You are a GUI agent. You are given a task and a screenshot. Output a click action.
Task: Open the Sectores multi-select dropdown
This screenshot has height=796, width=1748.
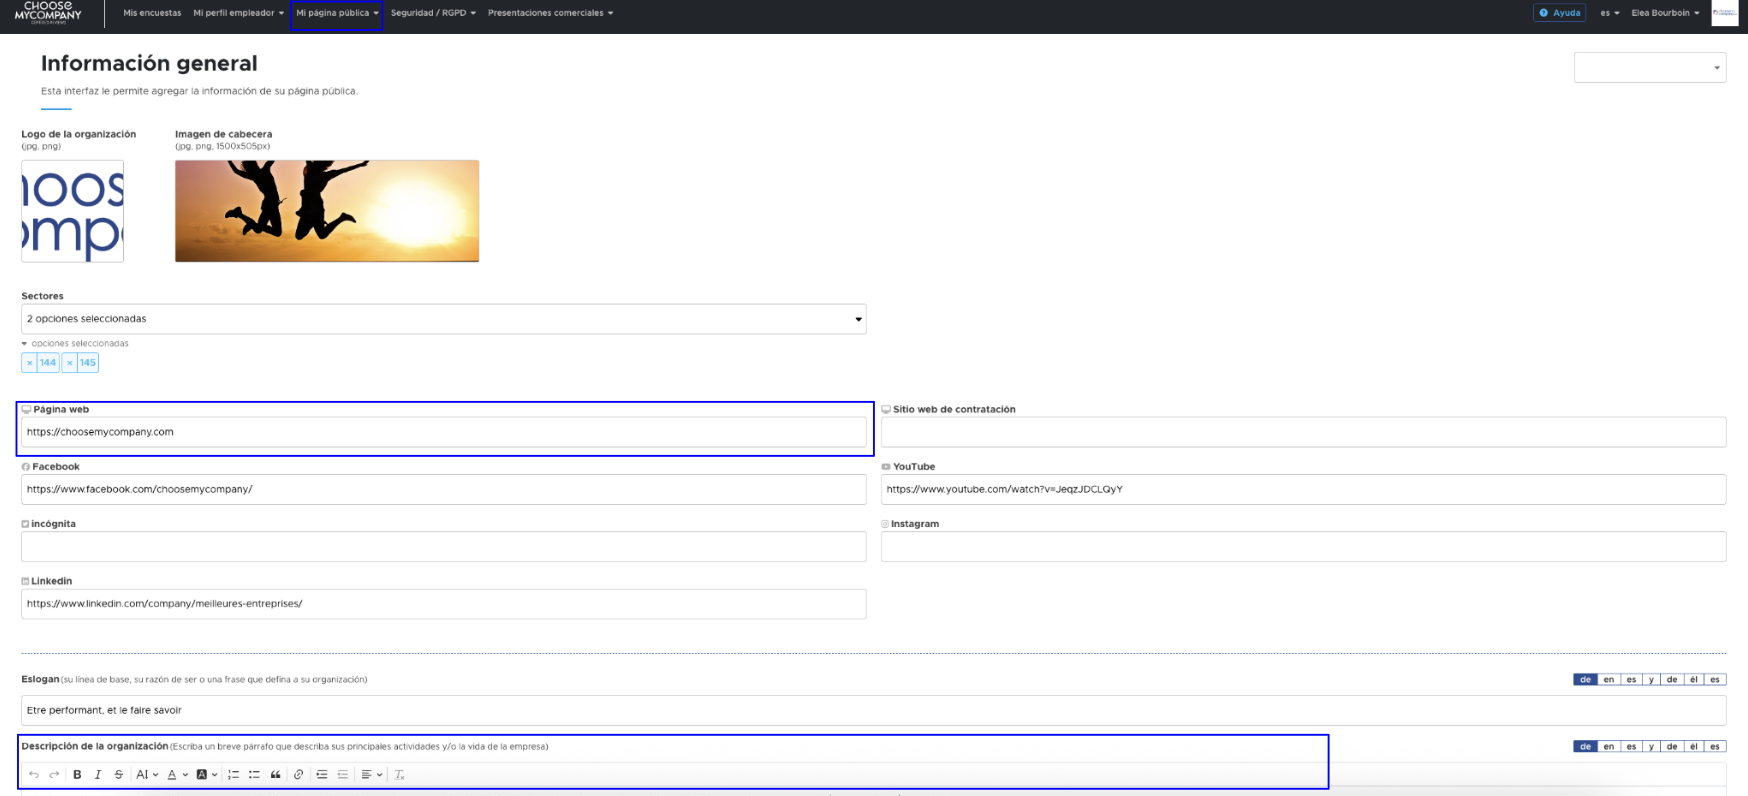coord(443,319)
